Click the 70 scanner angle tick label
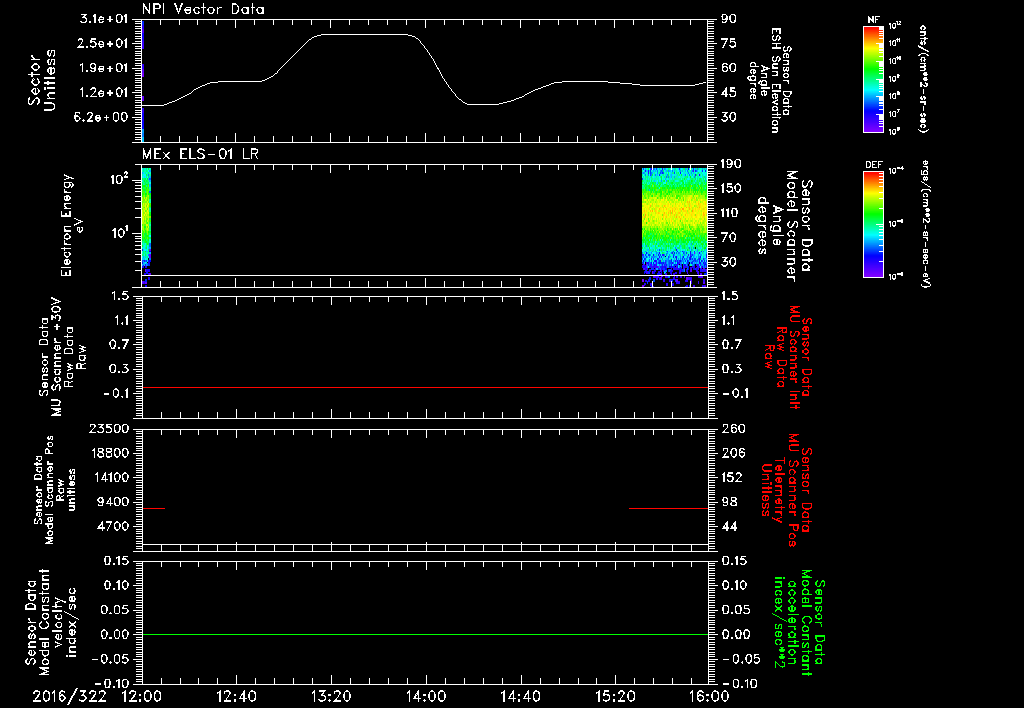 729,238
